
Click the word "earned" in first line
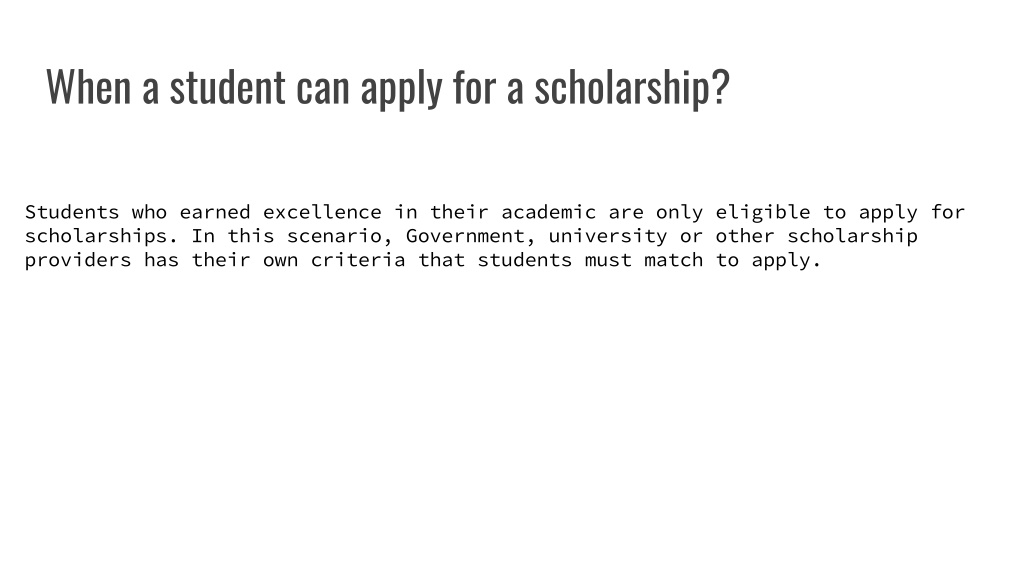pyautogui.click(x=215, y=212)
